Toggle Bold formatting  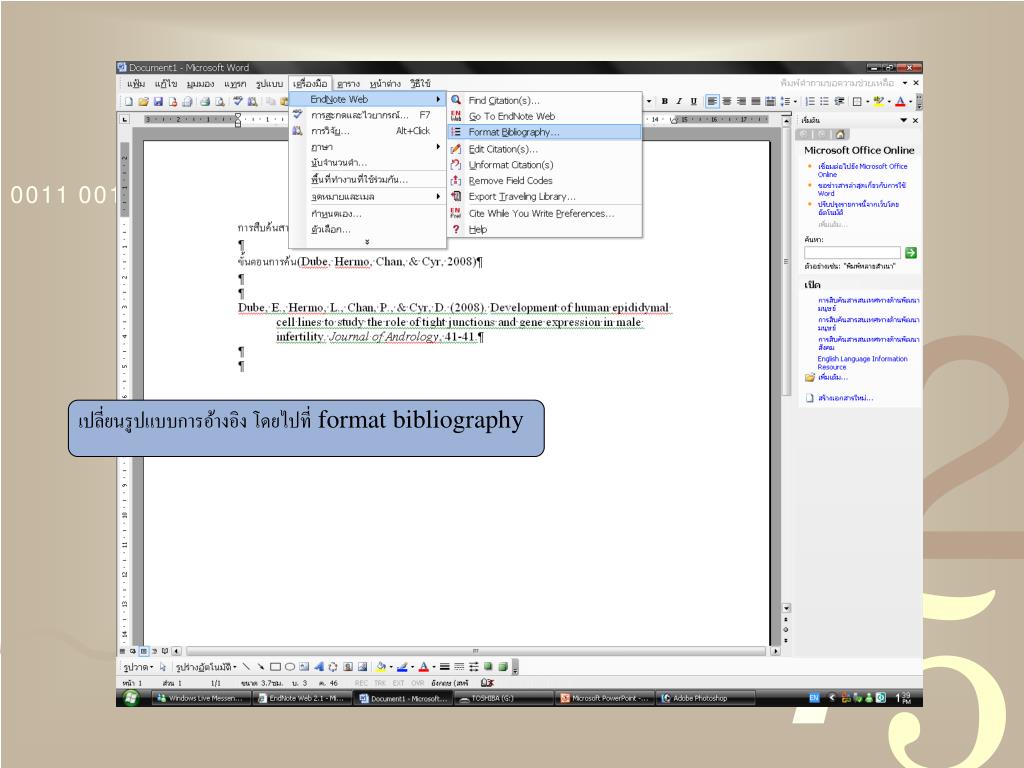664,101
